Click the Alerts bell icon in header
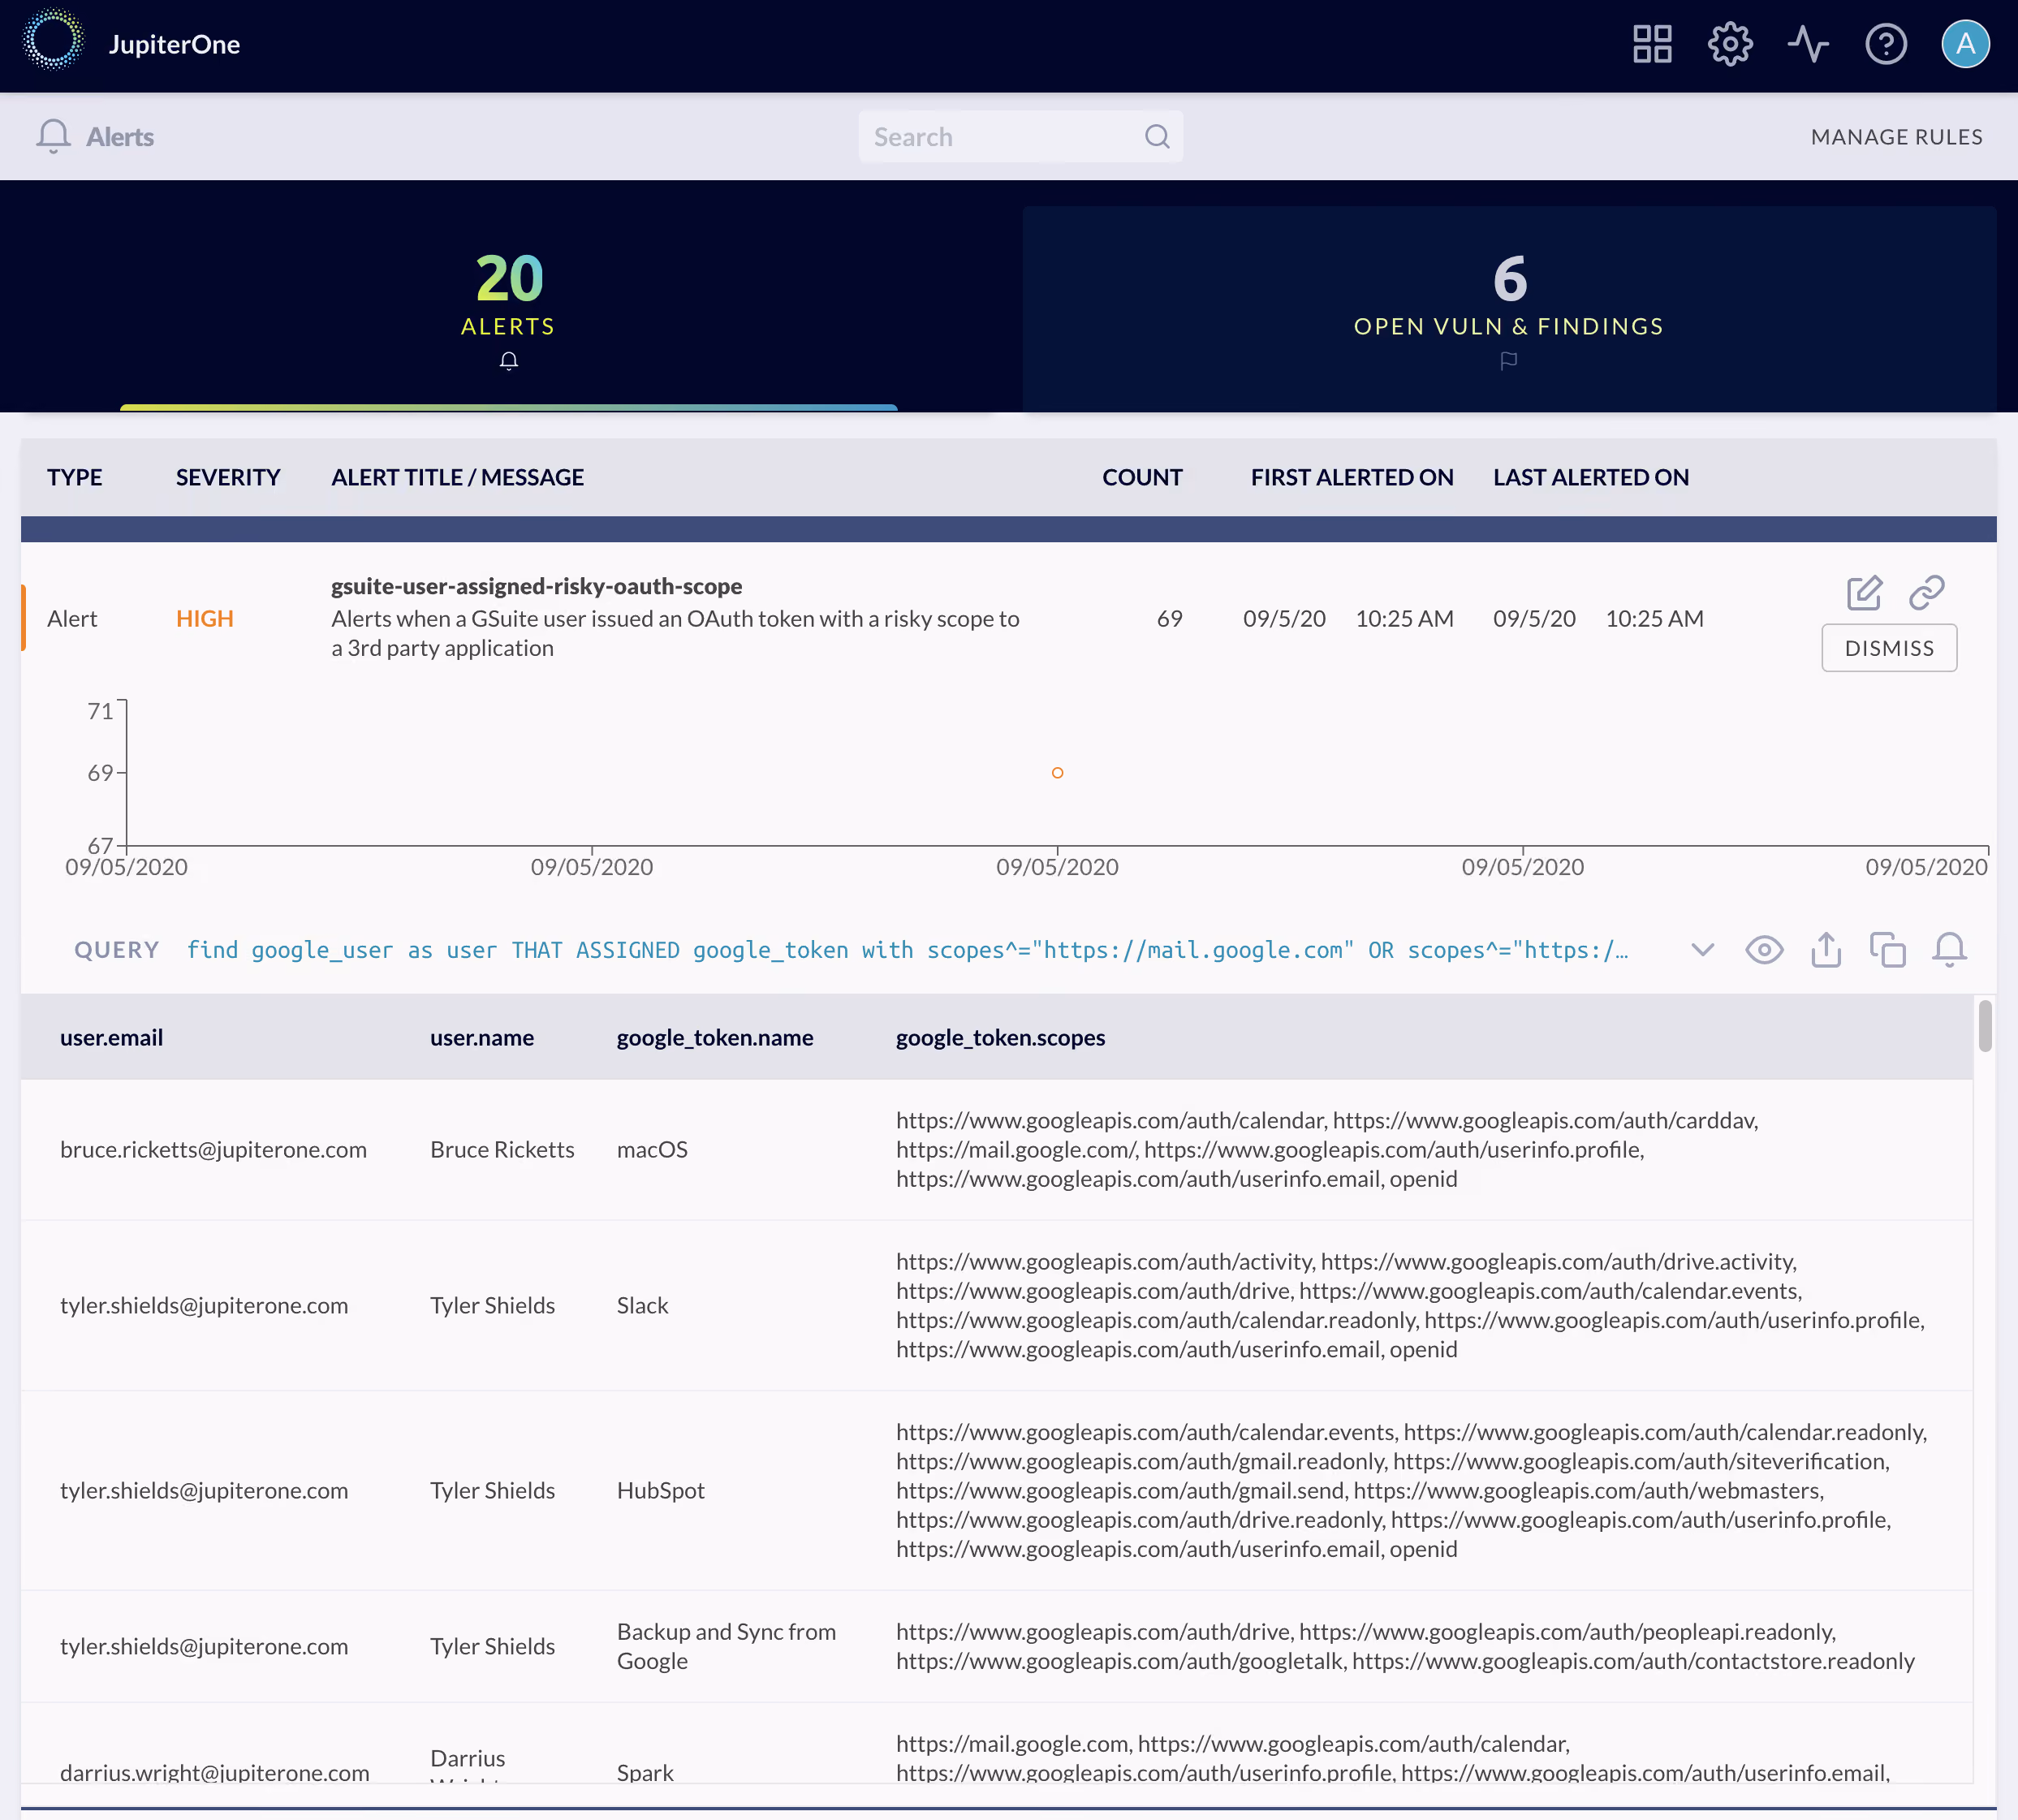2018x1820 pixels. [x=53, y=136]
